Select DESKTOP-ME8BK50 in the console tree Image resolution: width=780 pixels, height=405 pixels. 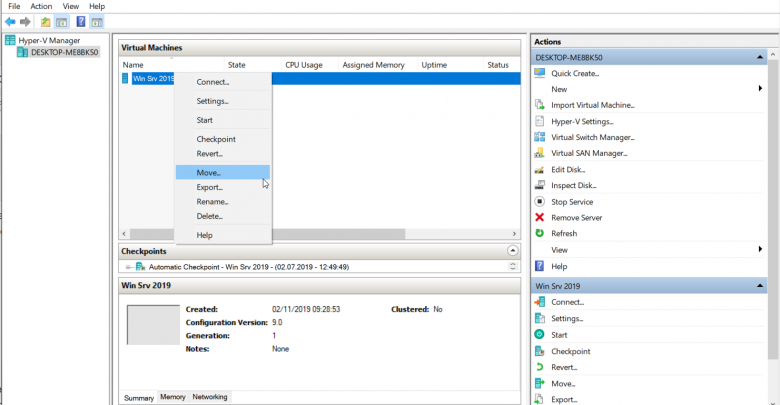coord(64,52)
